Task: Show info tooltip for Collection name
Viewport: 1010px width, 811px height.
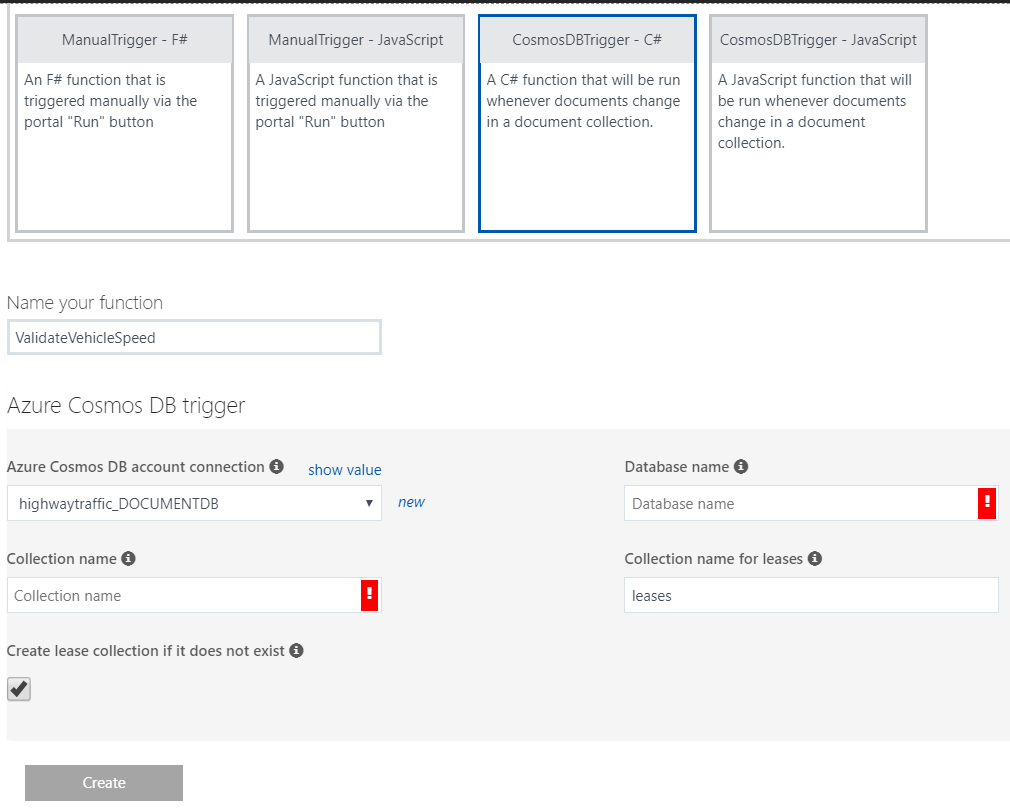Action: [128, 558]
